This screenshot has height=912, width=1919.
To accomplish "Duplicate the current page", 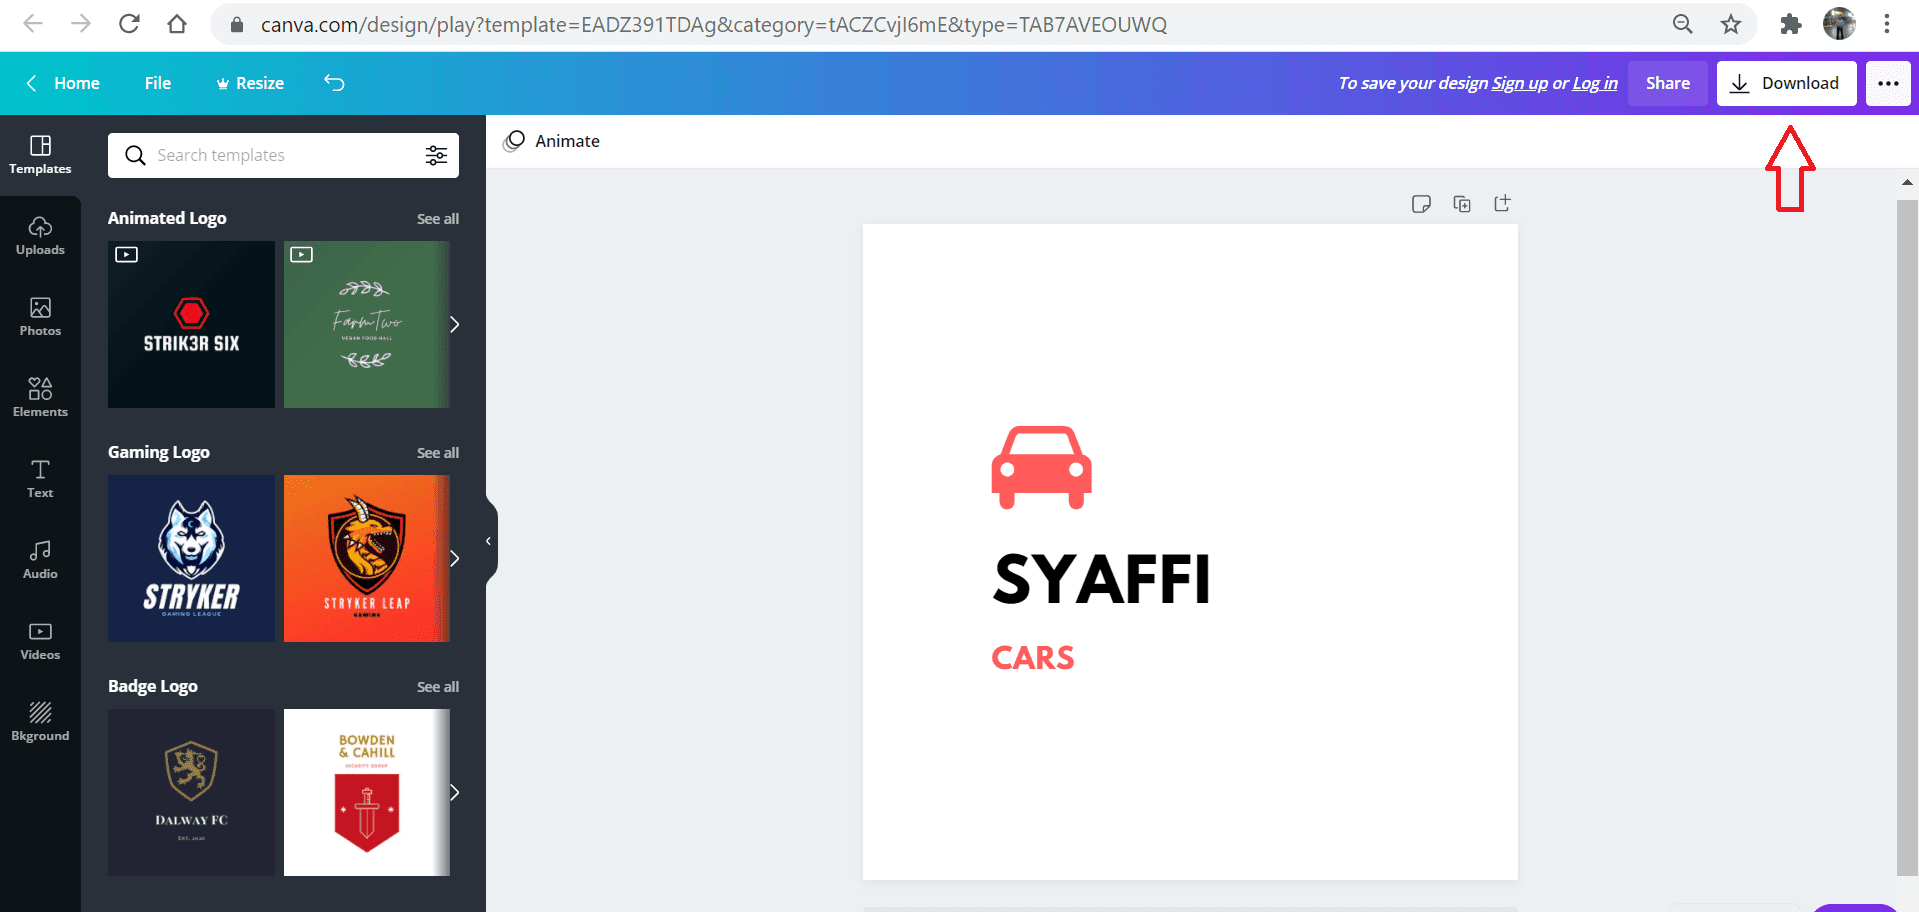I will [x=1461, y=203].
